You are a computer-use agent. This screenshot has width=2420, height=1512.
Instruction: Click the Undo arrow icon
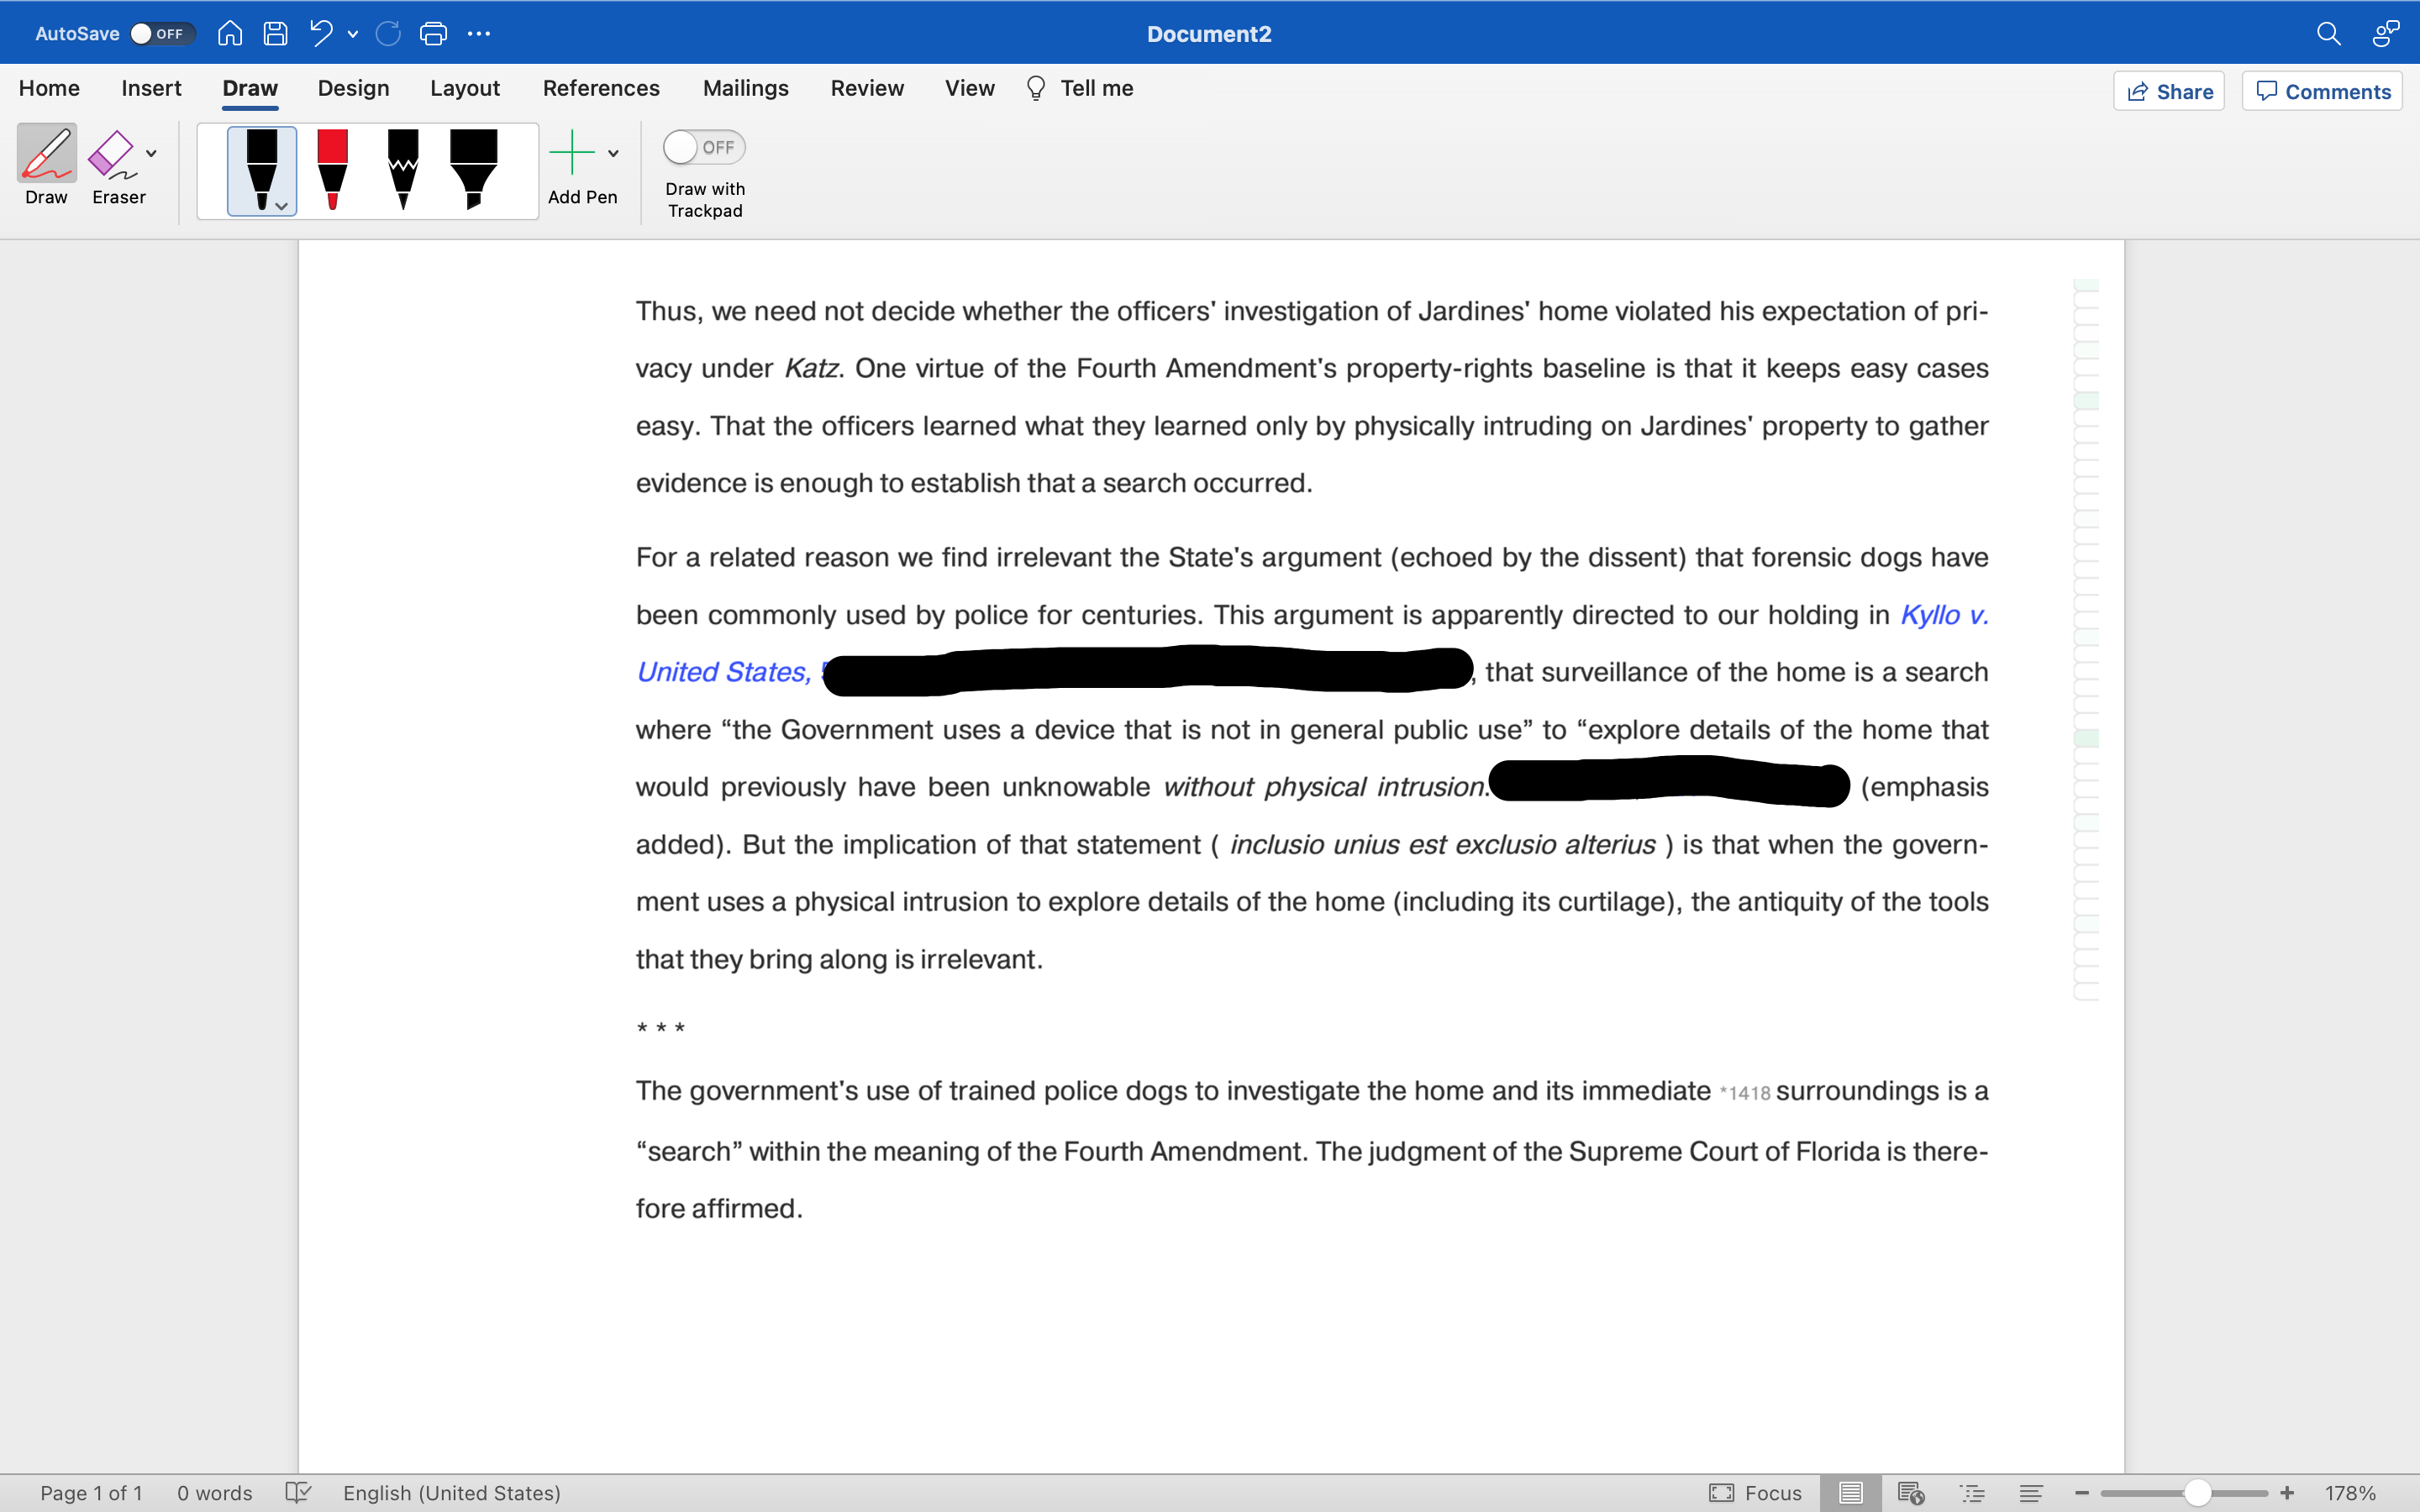coord(321,34)
